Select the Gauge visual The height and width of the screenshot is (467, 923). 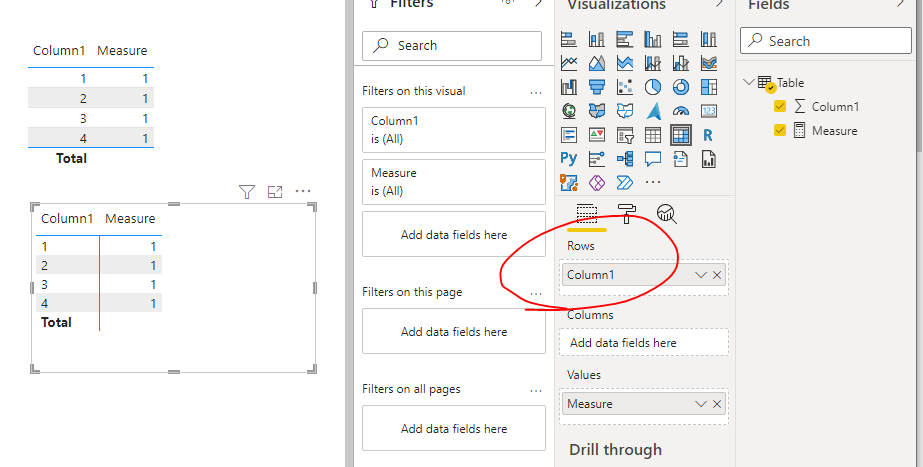tap(681, 111)
